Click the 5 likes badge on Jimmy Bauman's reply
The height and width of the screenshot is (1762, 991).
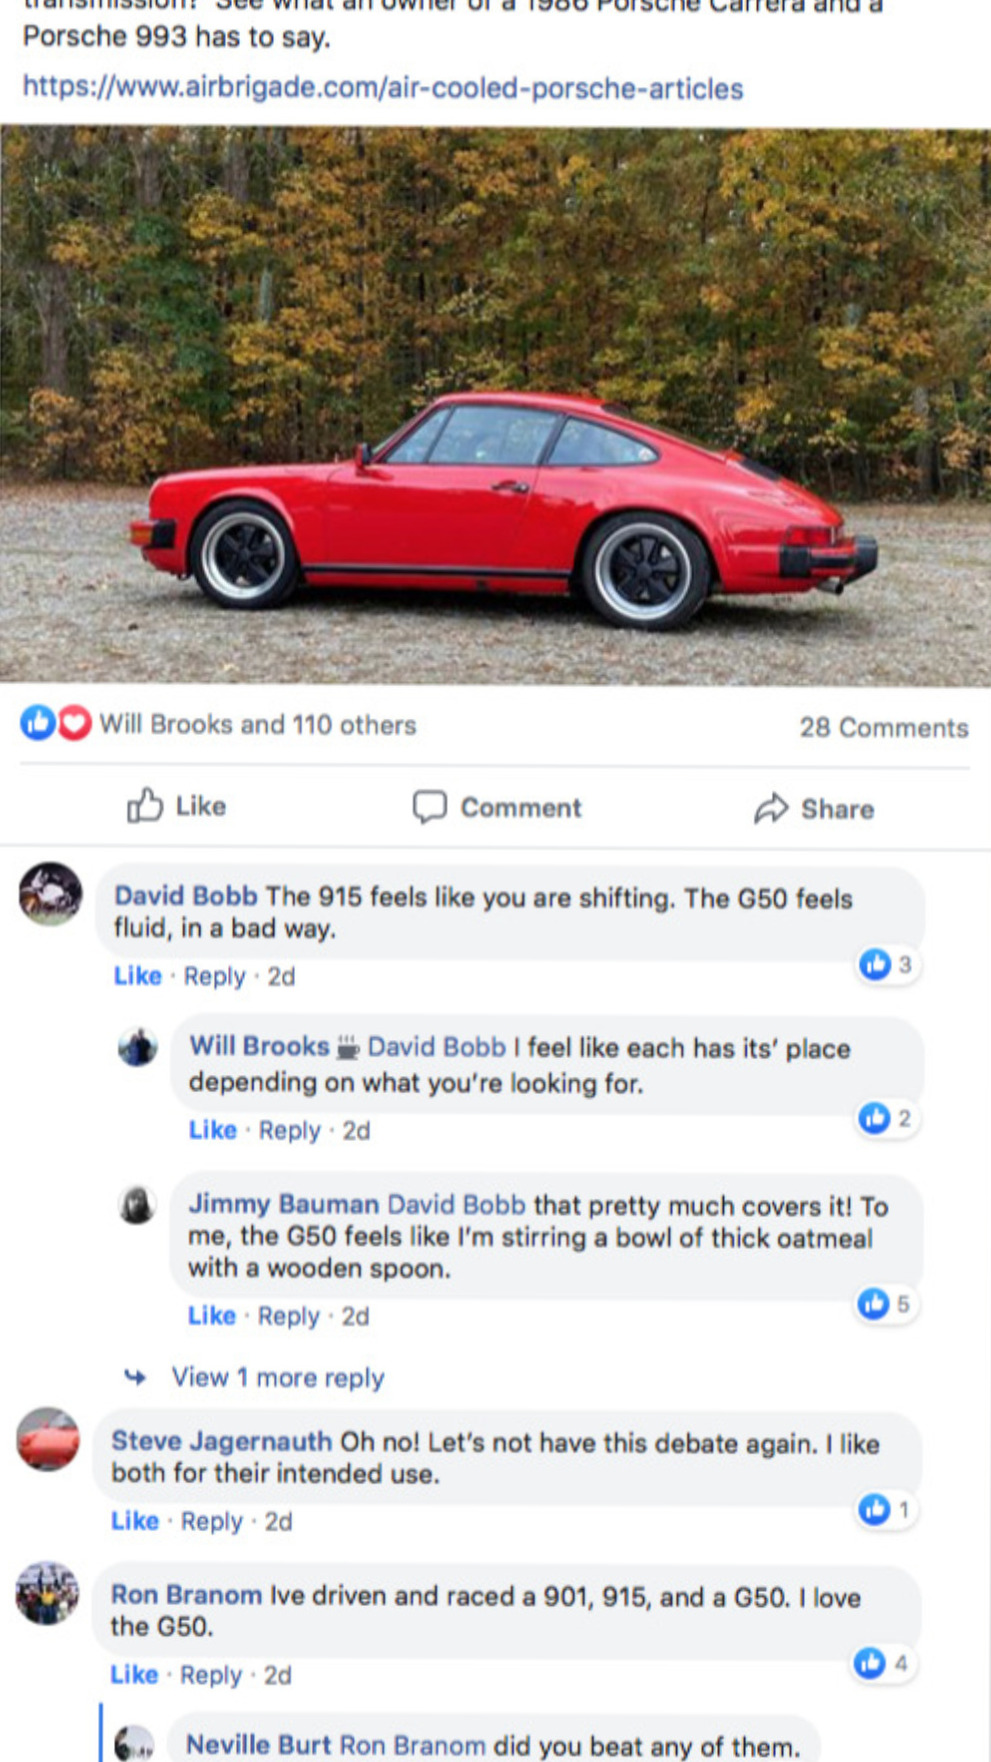click(x=887, y=1303)
